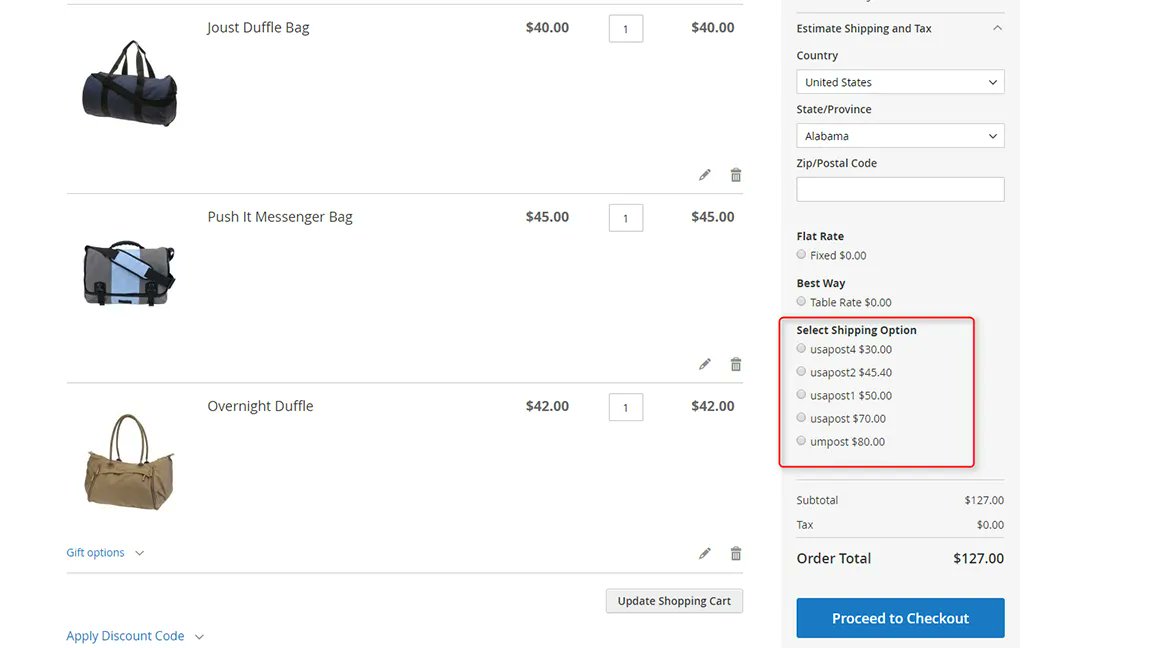Click the Update Shopping Cart button

[673, 600]
